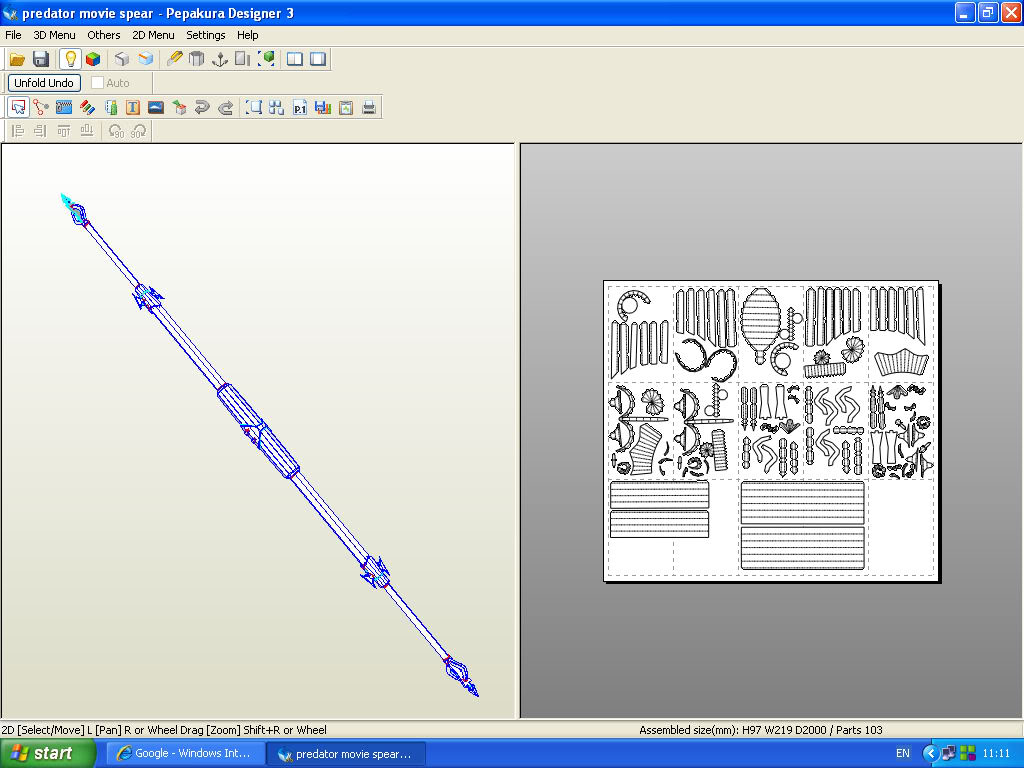Click the align left icon
The image size is (1024, 768).
coord(18,131)
